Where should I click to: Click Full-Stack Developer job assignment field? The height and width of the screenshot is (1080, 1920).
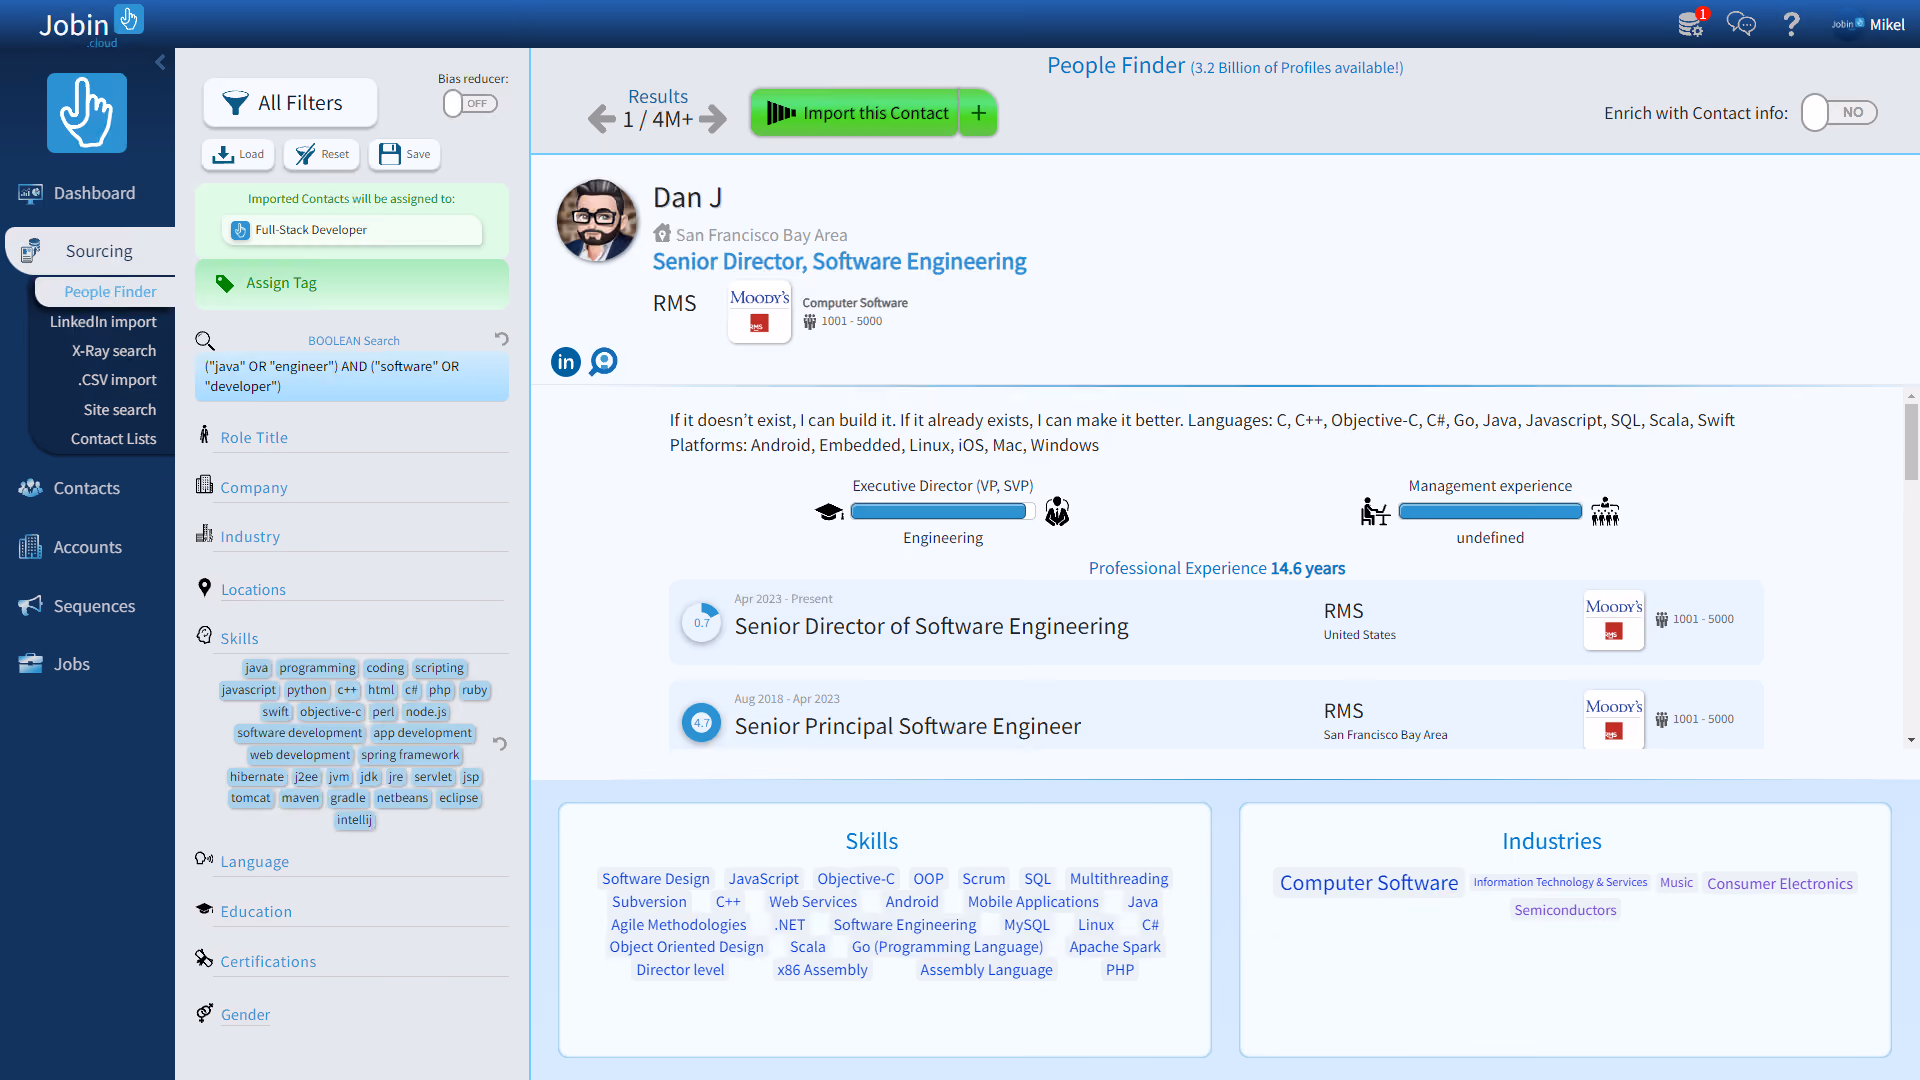[x=352, y=230]
